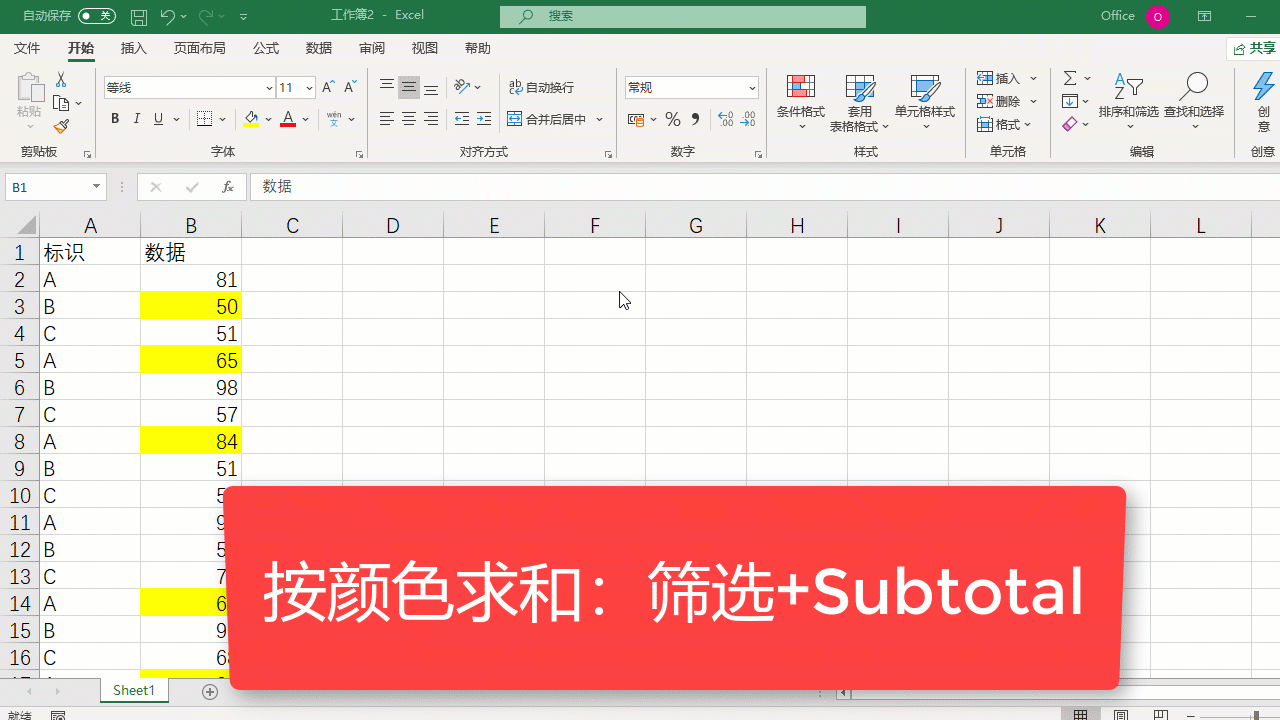Select the Format Painter brush

coord(61,126)
